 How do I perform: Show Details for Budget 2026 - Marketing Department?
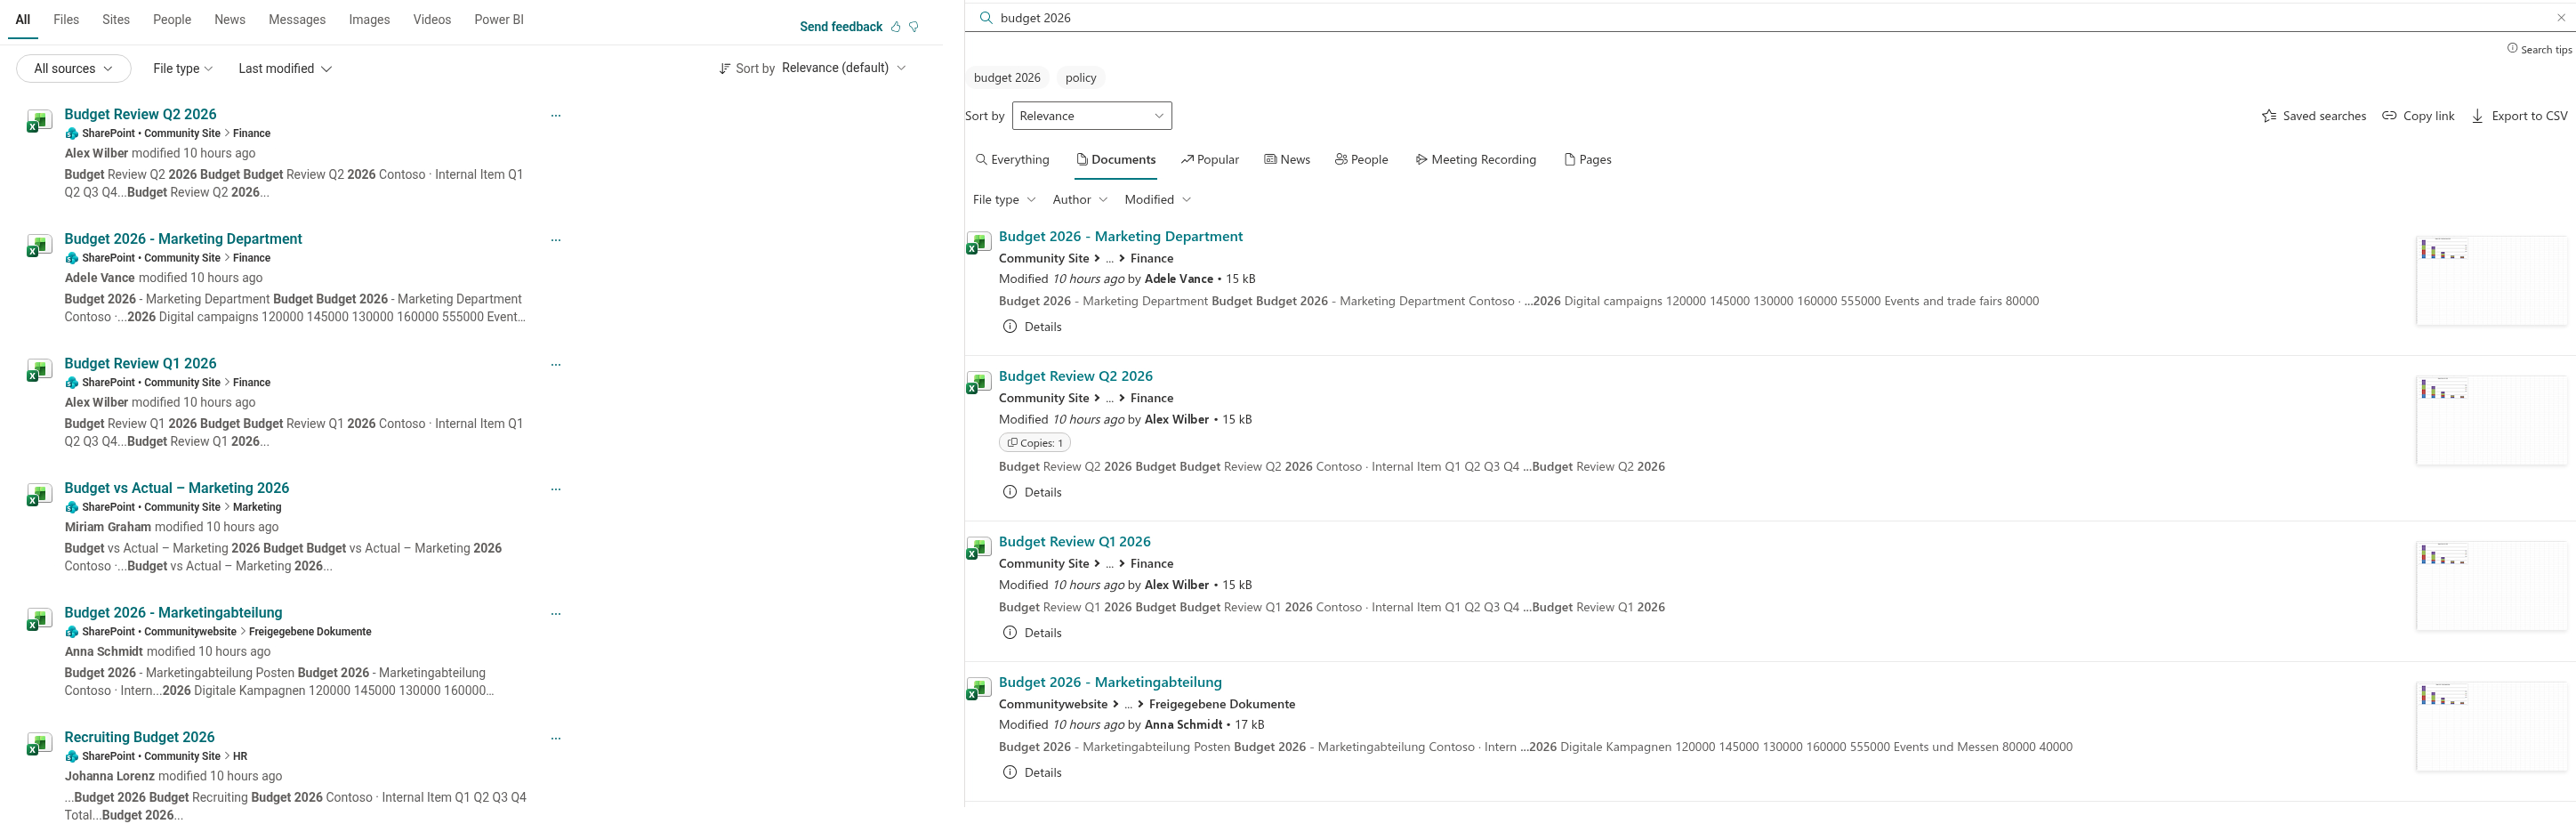click(1032, 327)
